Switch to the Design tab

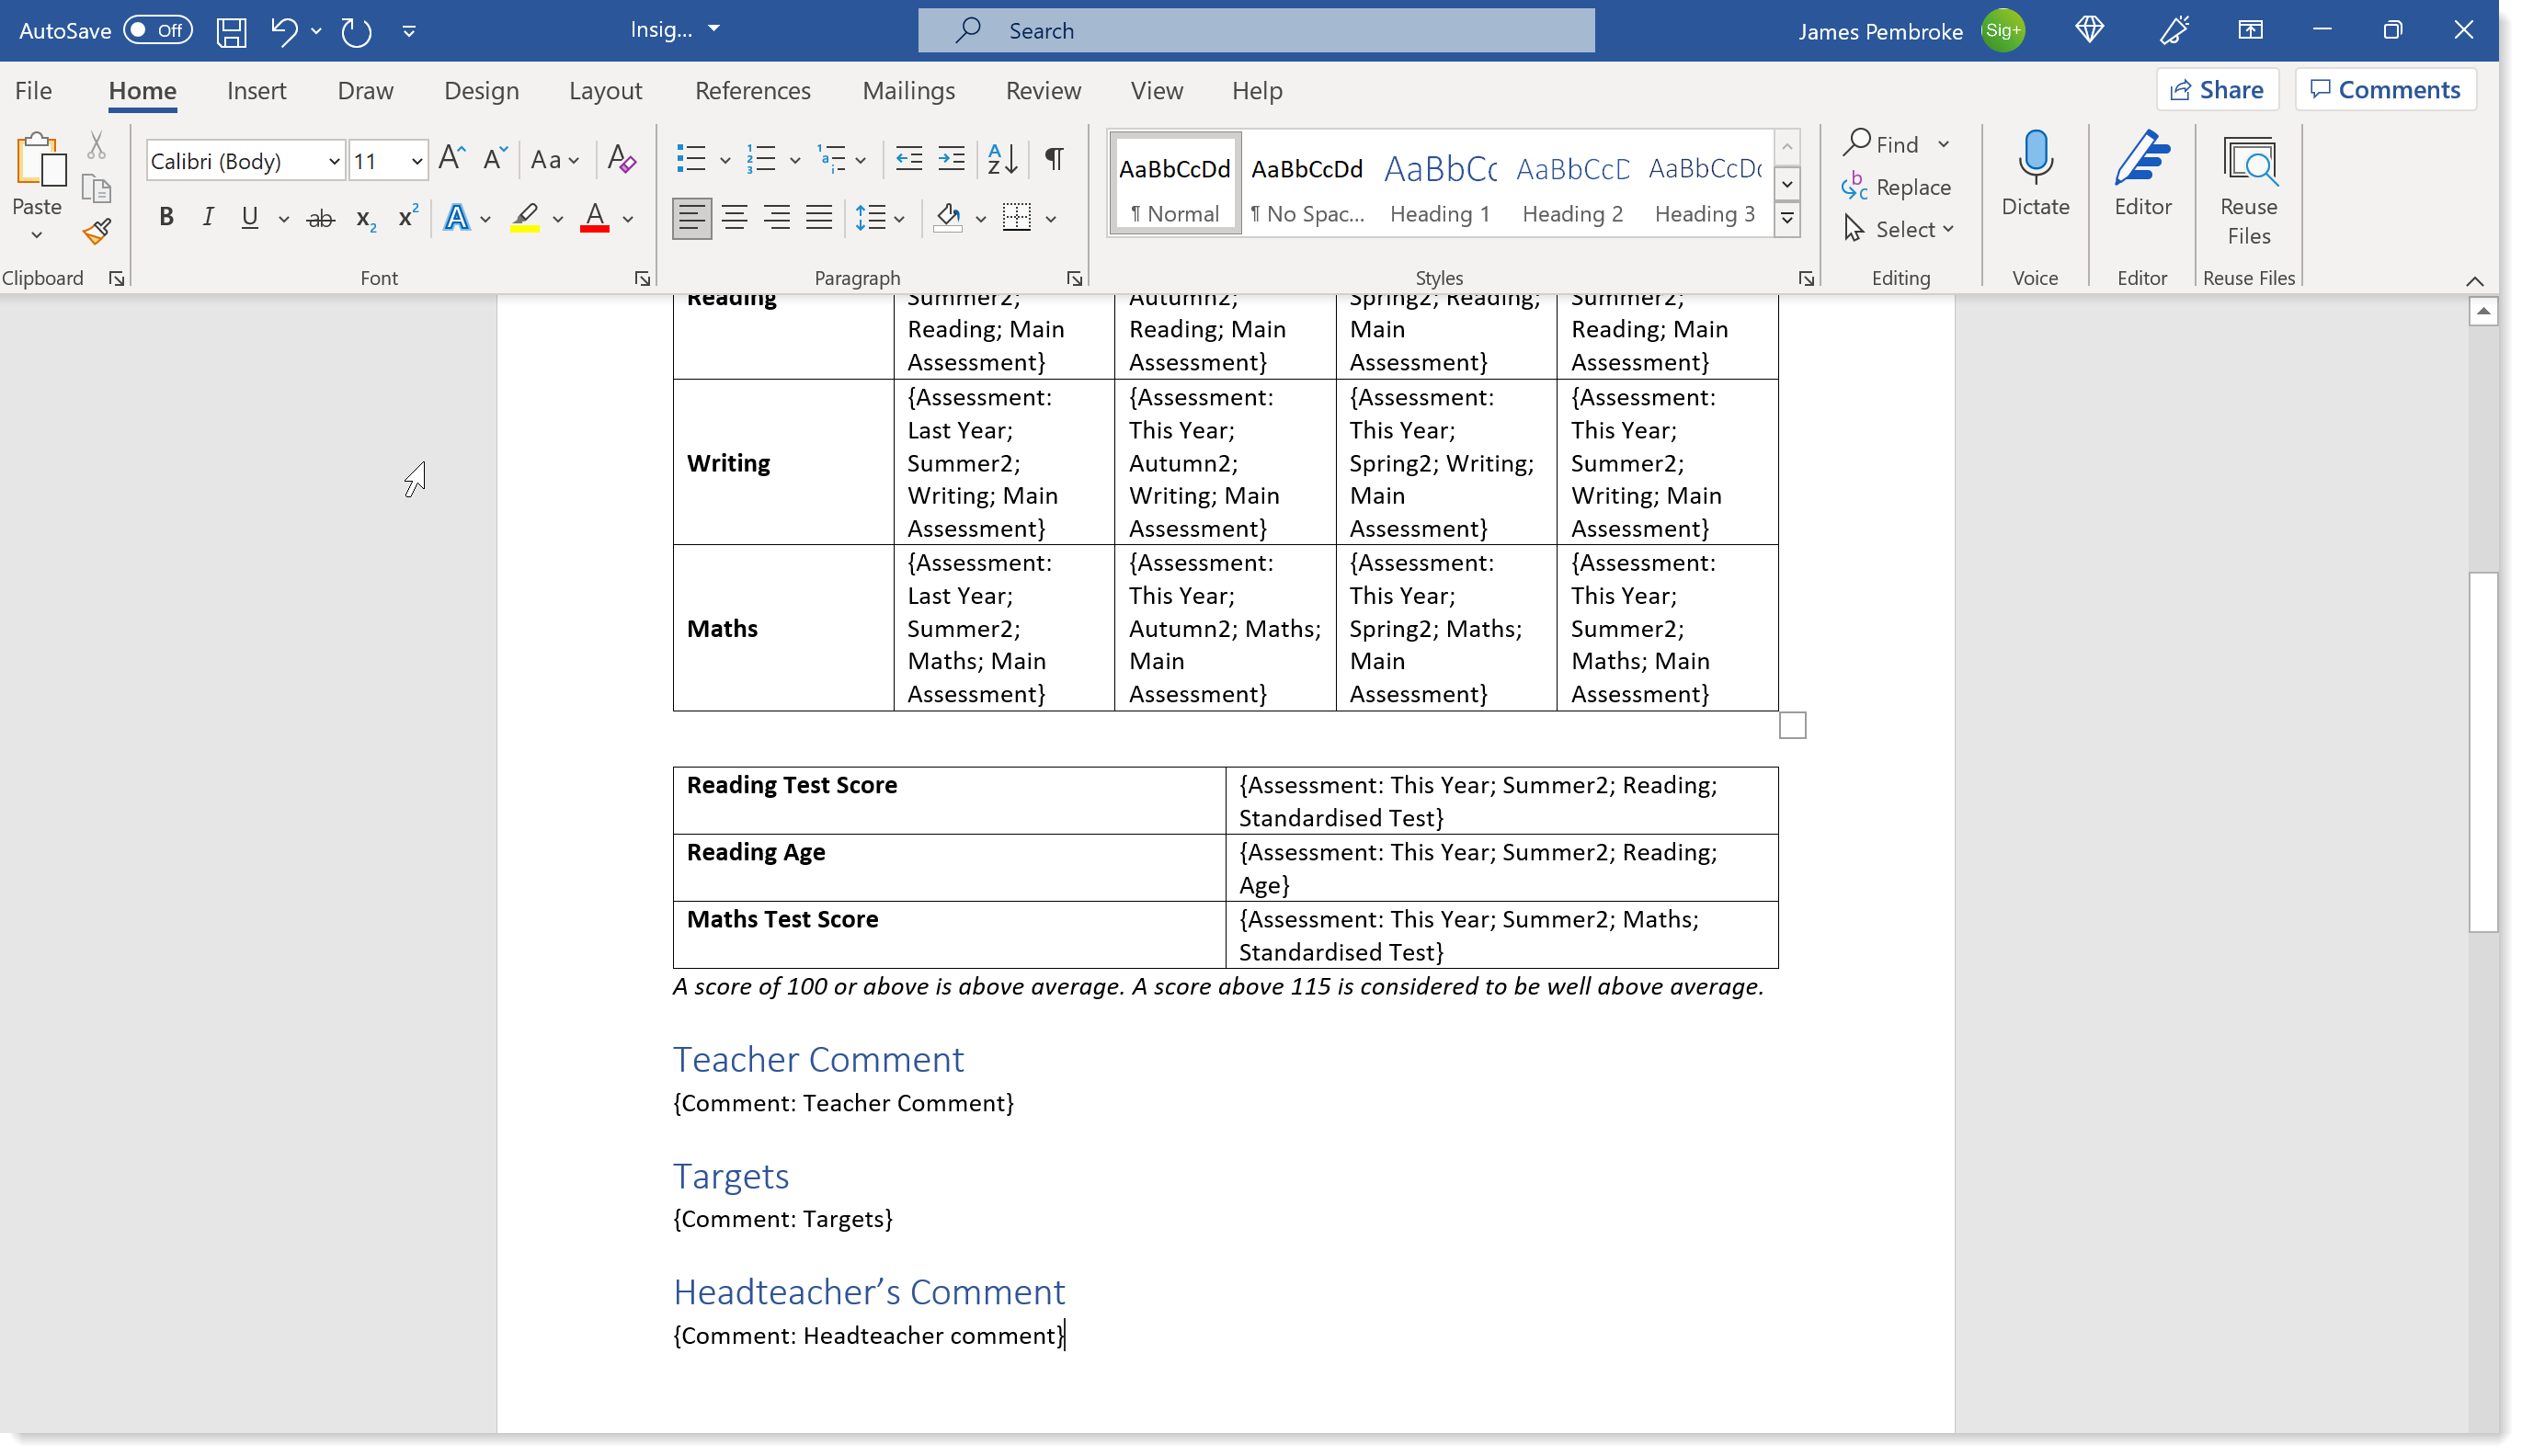[x=481, y=91]
